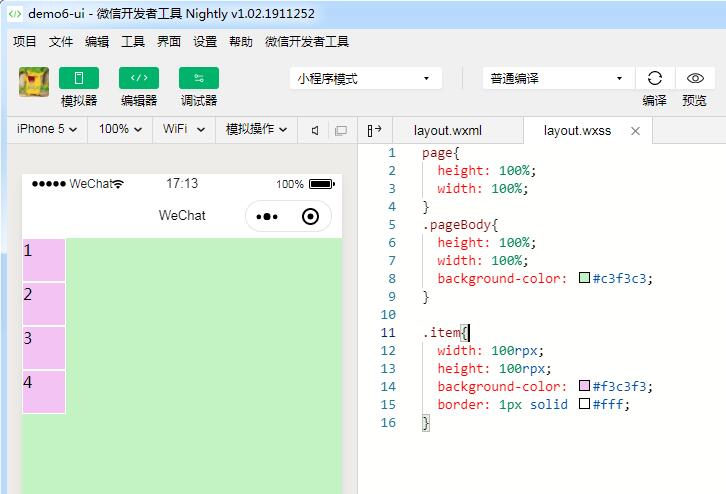The width and height of the screenshot is (726, 494).
Task: Toggle the simulator (模拟器) panel button
Action: (79, 78)
